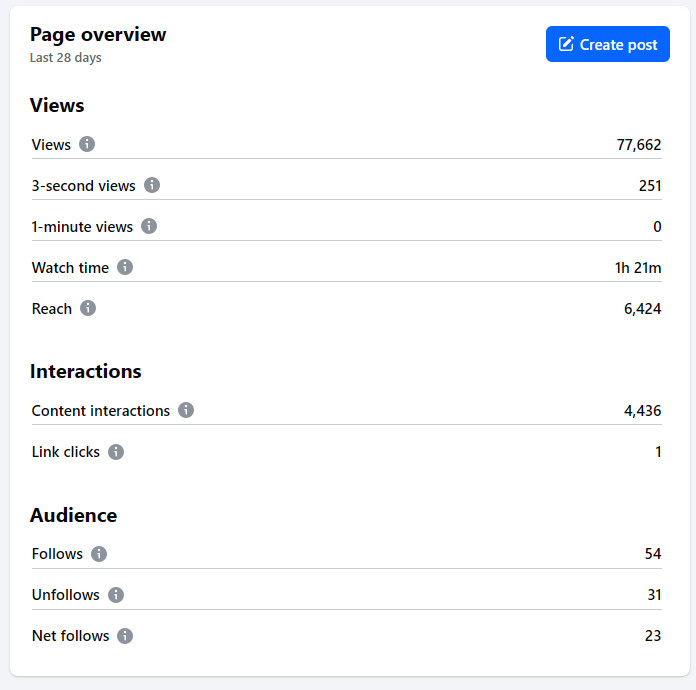Select the Reach value 6,424

[x=642, y=309]
